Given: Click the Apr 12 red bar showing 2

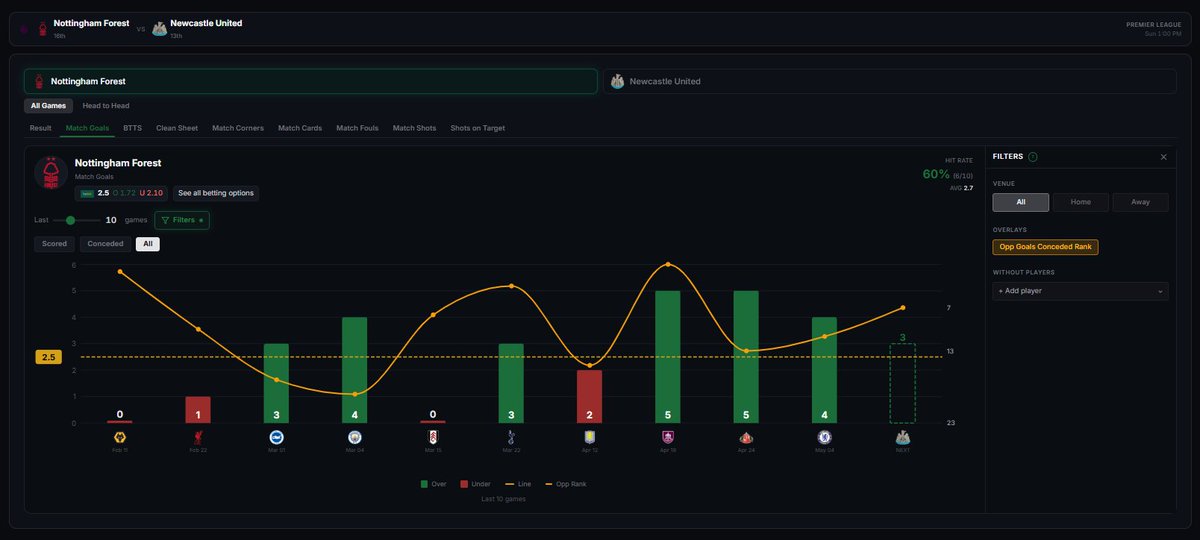Looking at the screenshot, I should 589,397.
